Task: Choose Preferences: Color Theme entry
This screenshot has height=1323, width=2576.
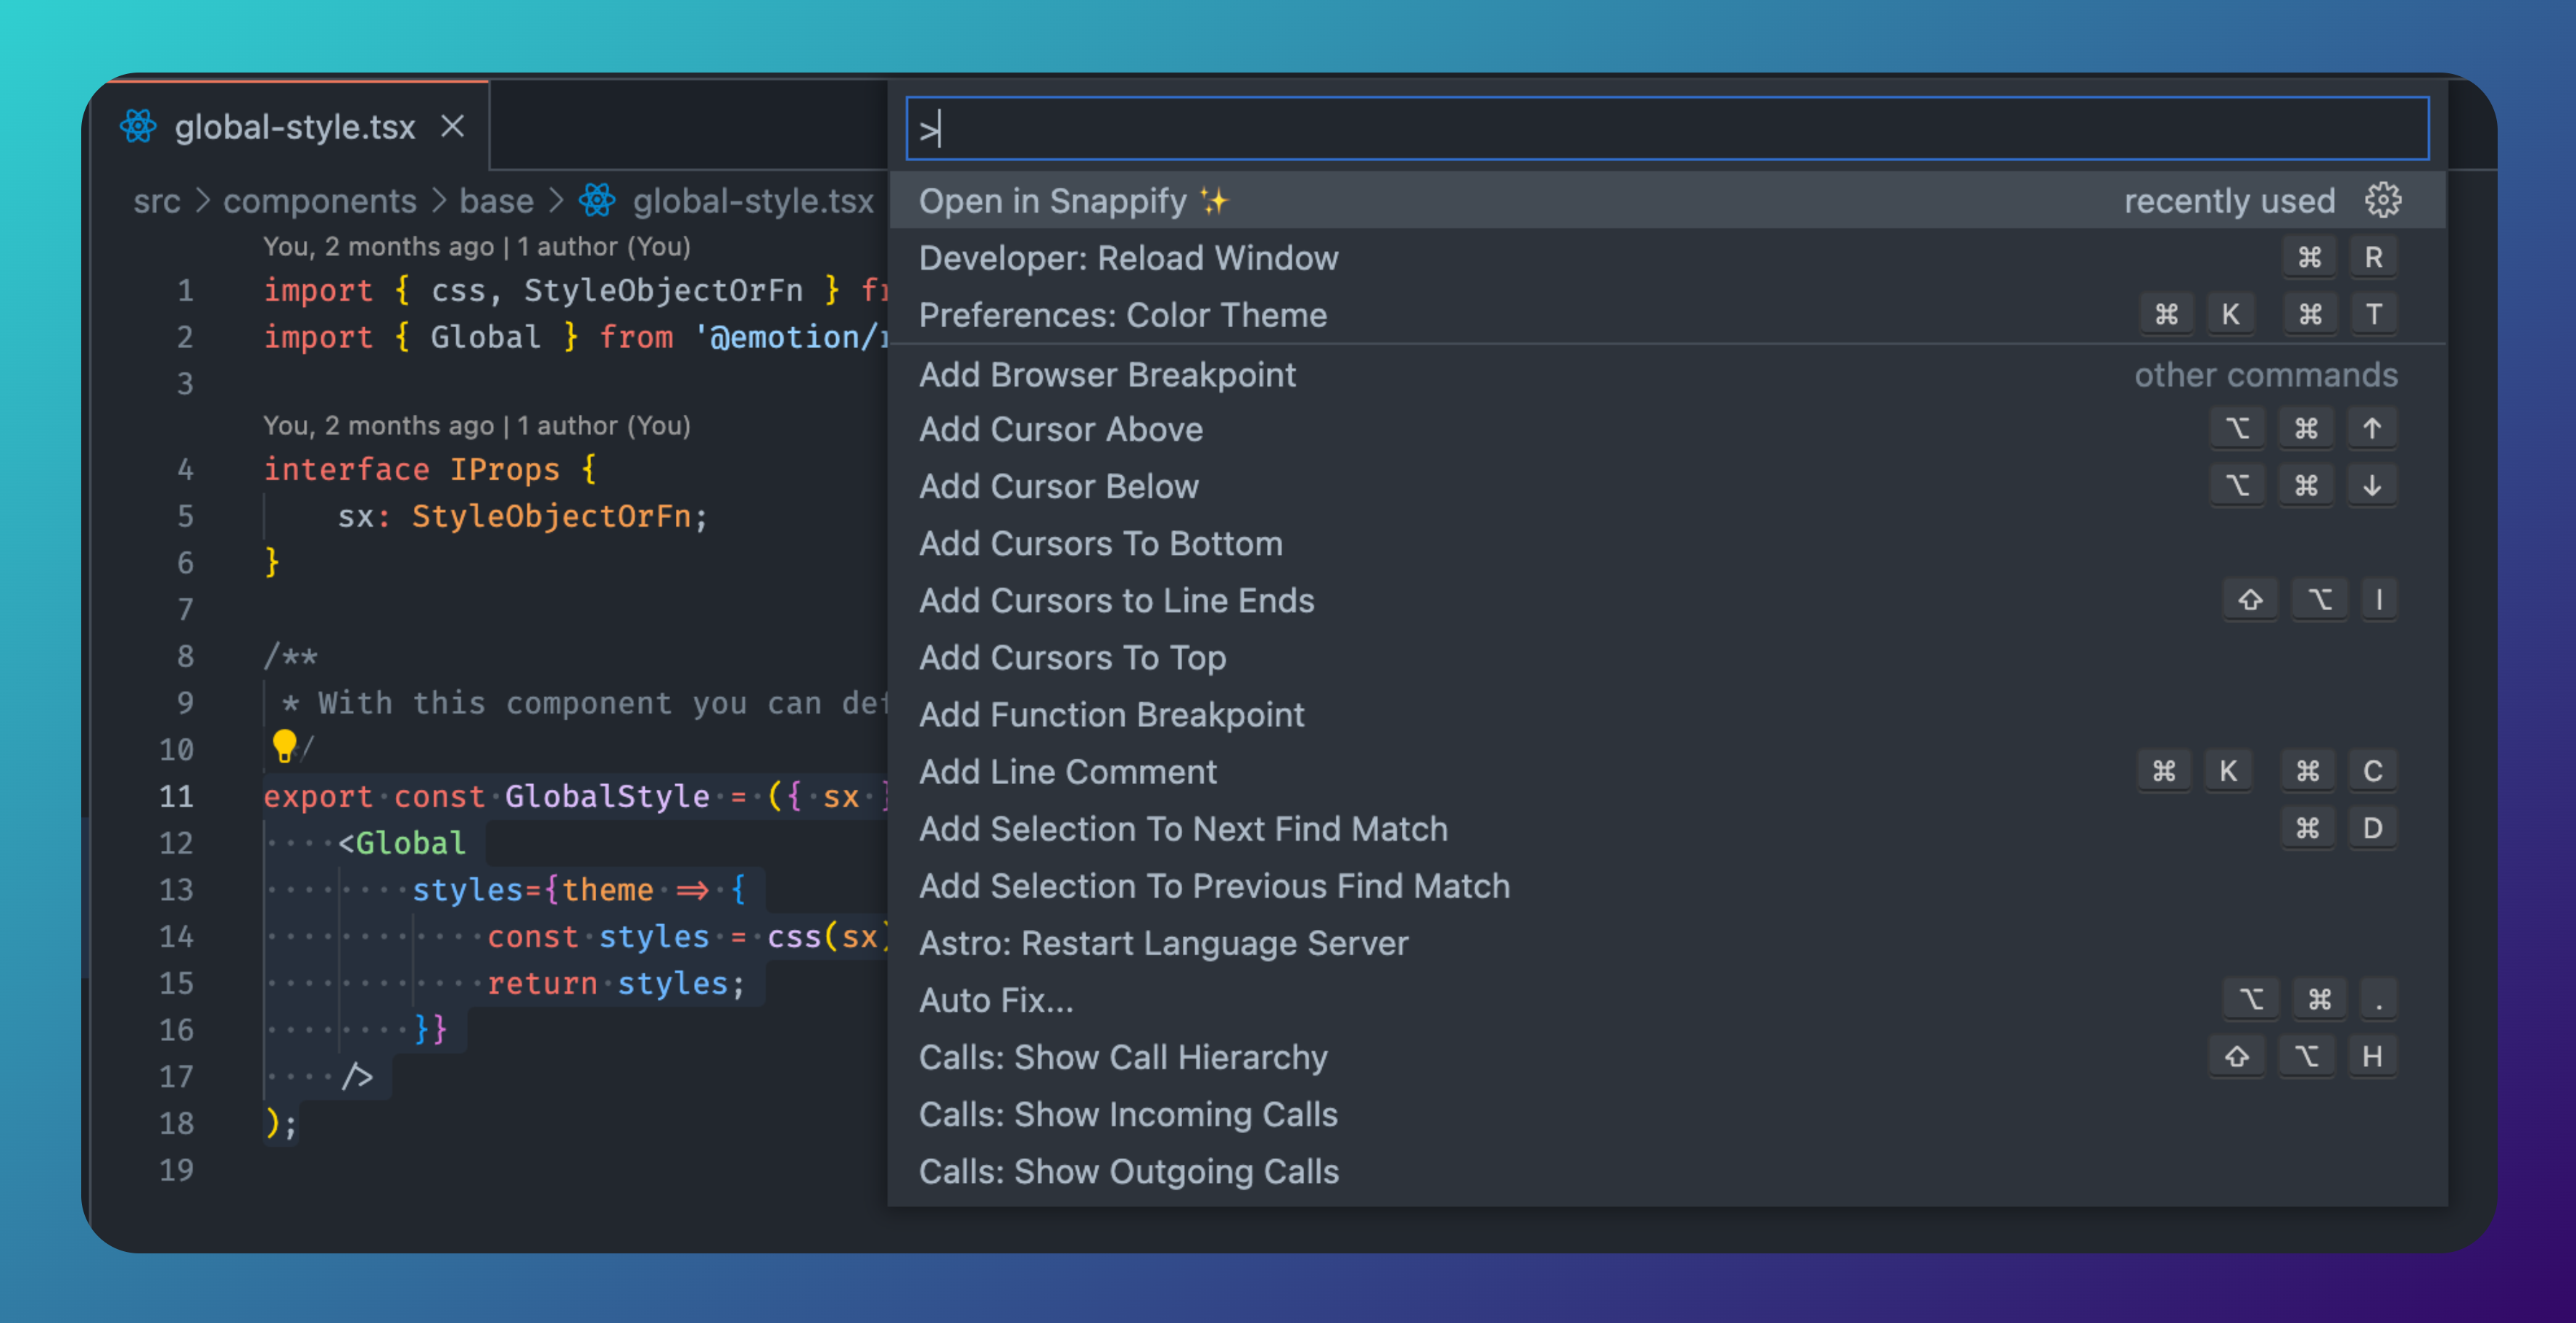Action: pos(1122,315)
